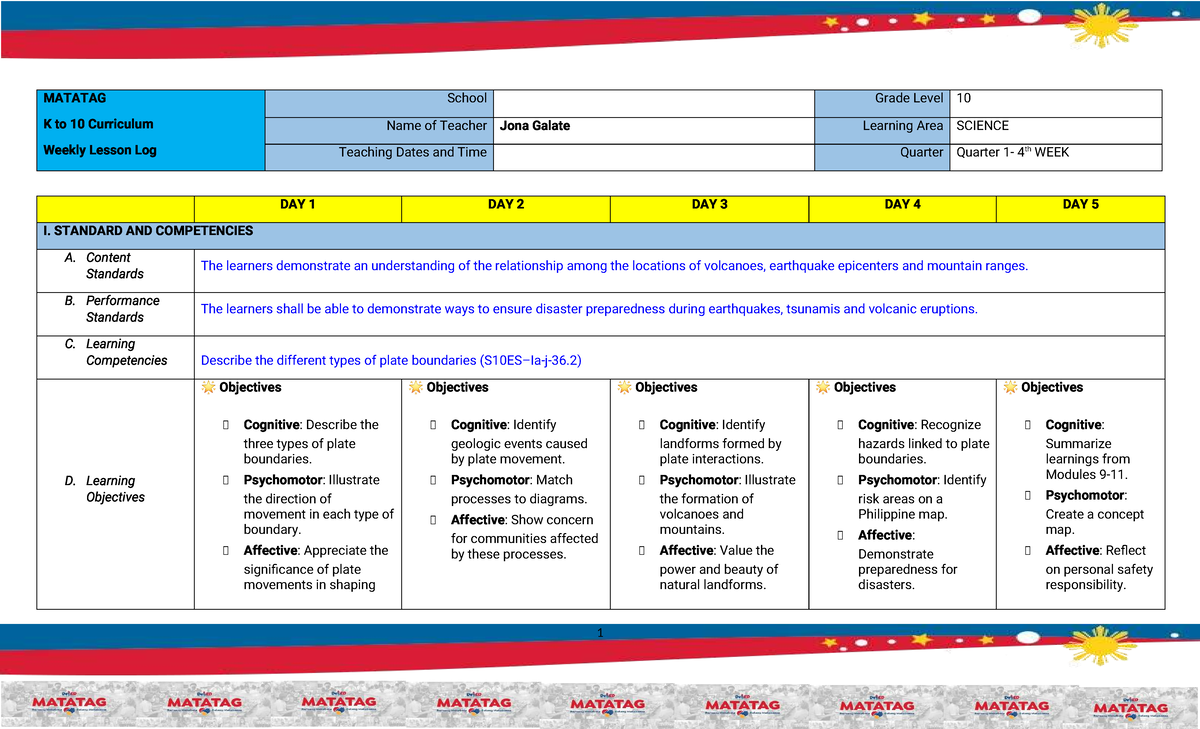Viewport: 1200px width, 729px height.
Task: Click 'Cognitive: Summarize learnings from Modules 9-11'
Action: pyautogui.click(x=1087, y=450)
